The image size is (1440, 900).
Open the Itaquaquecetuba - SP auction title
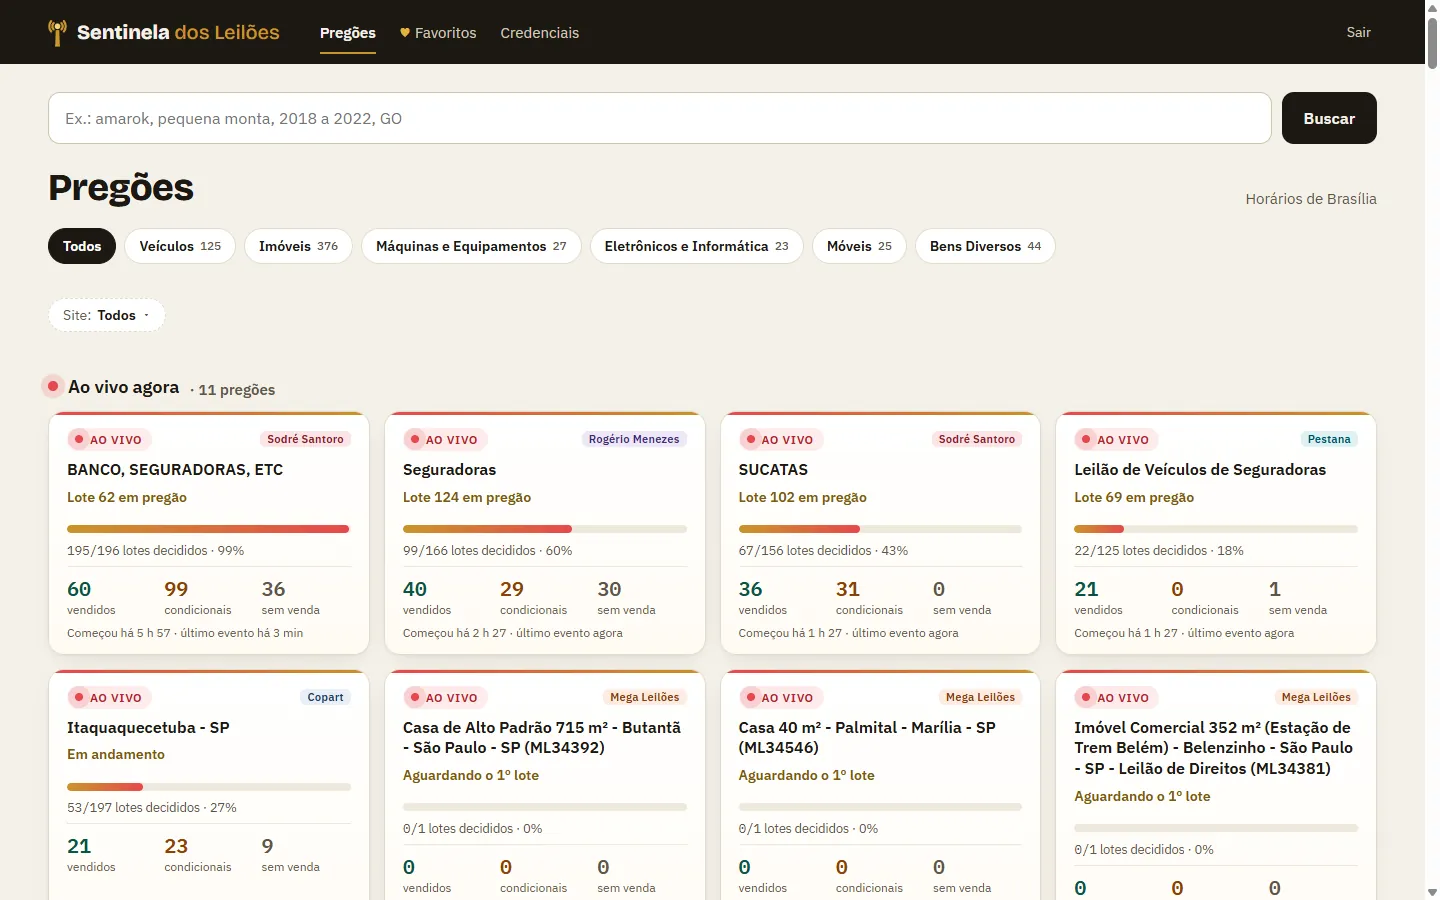(148, 727)
